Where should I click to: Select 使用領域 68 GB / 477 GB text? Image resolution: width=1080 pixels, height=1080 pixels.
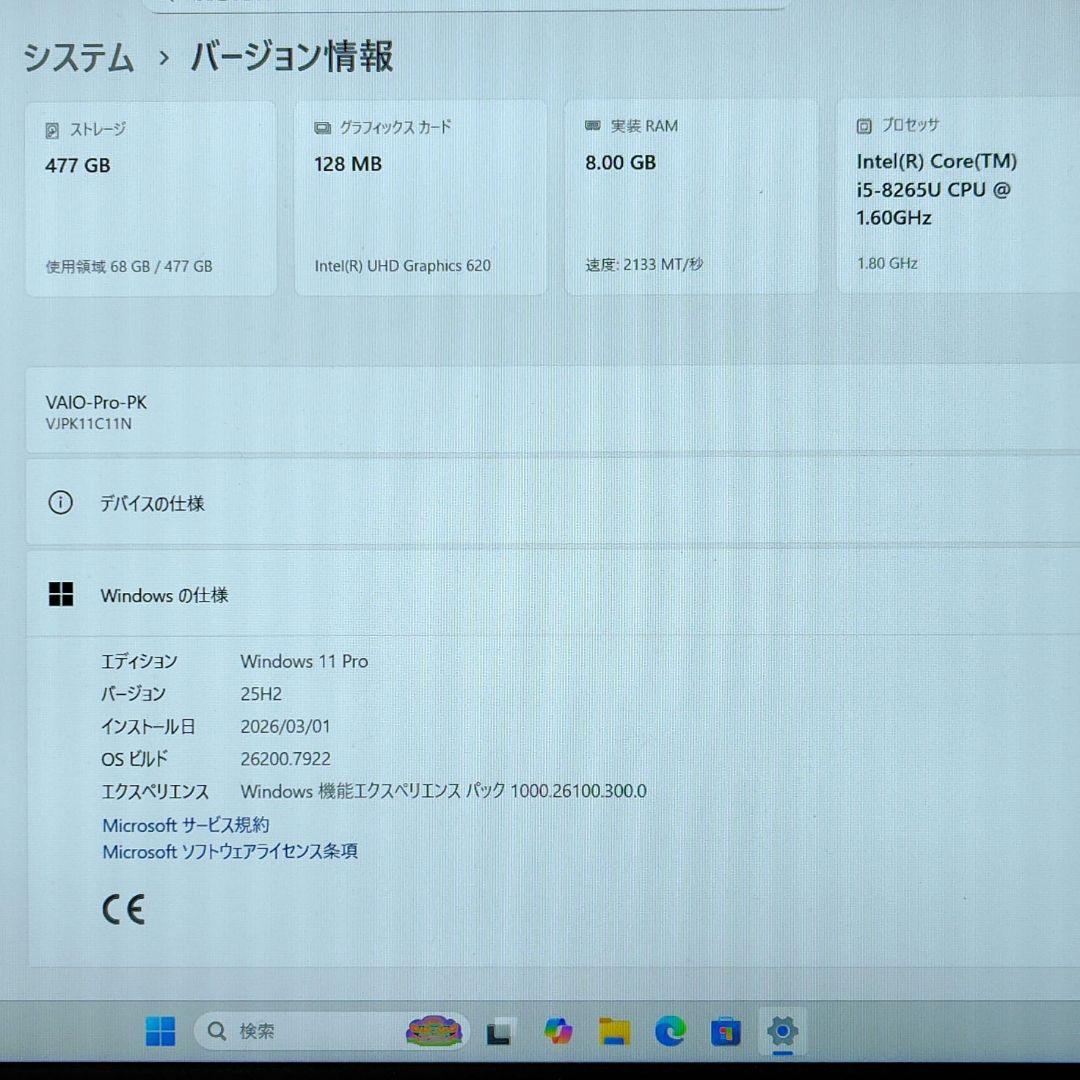129,267
